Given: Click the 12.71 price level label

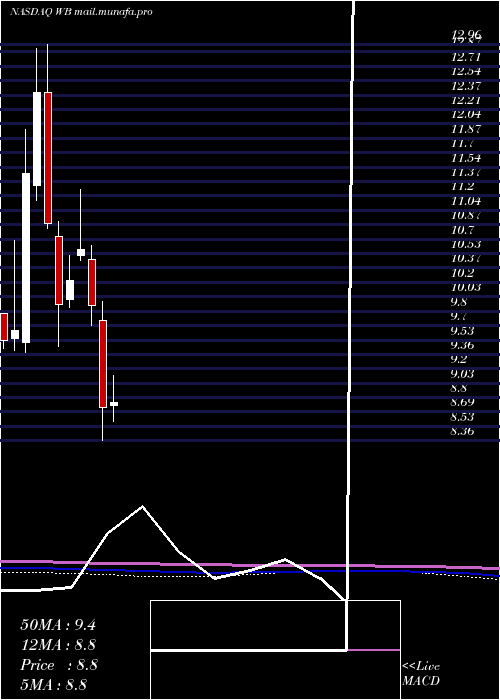Looking at the screenshot, I should point(466,57).
